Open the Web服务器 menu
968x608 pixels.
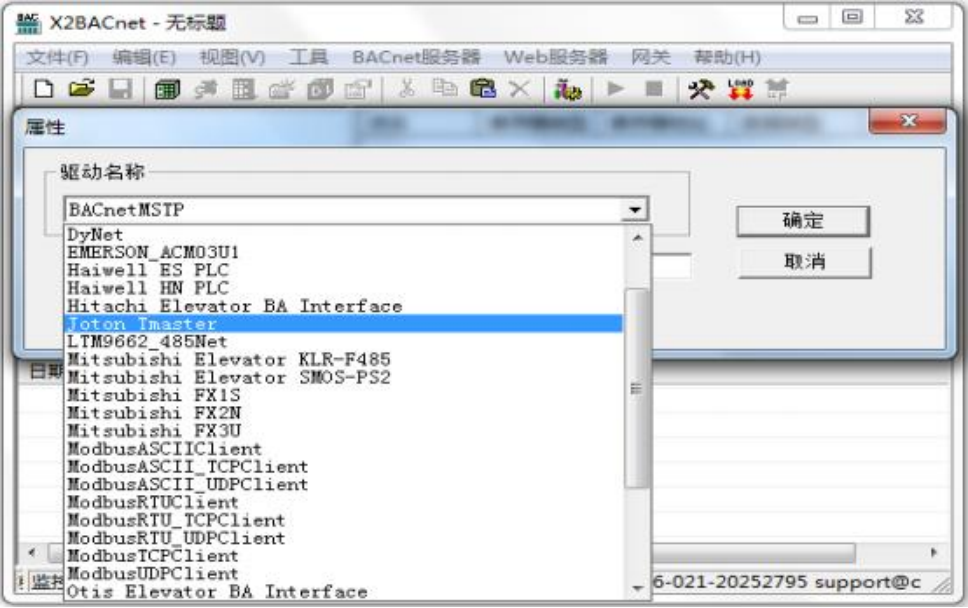click(556, 57)
